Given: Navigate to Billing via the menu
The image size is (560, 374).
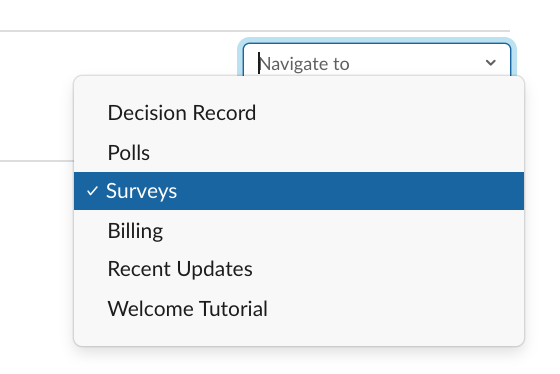Looking at the screenshot, I should pos(299,231).
